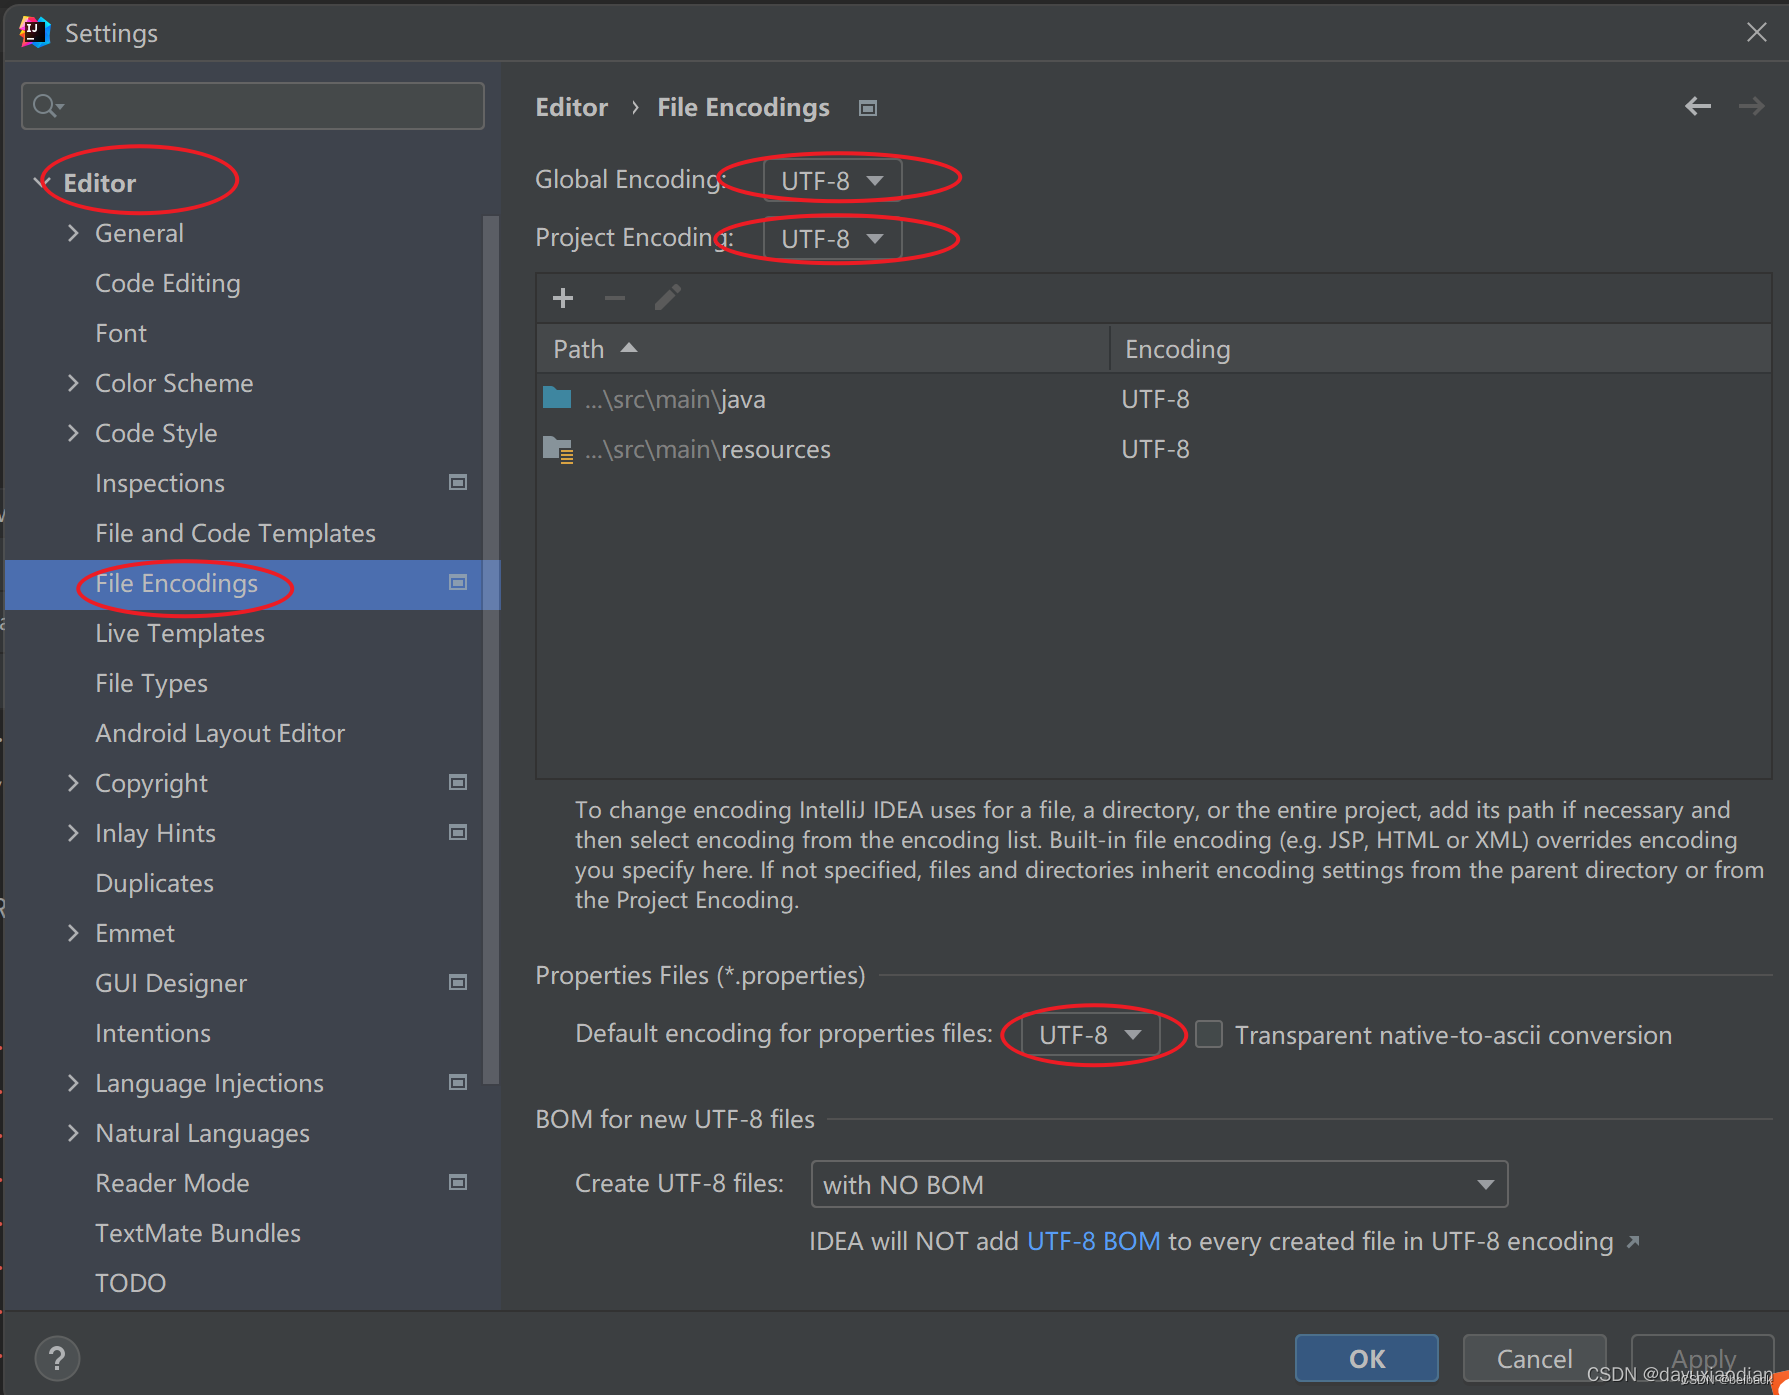This screenshot has height=1395, width=1789.
Task: Open Live Templates settings
Action: [180, 633]
